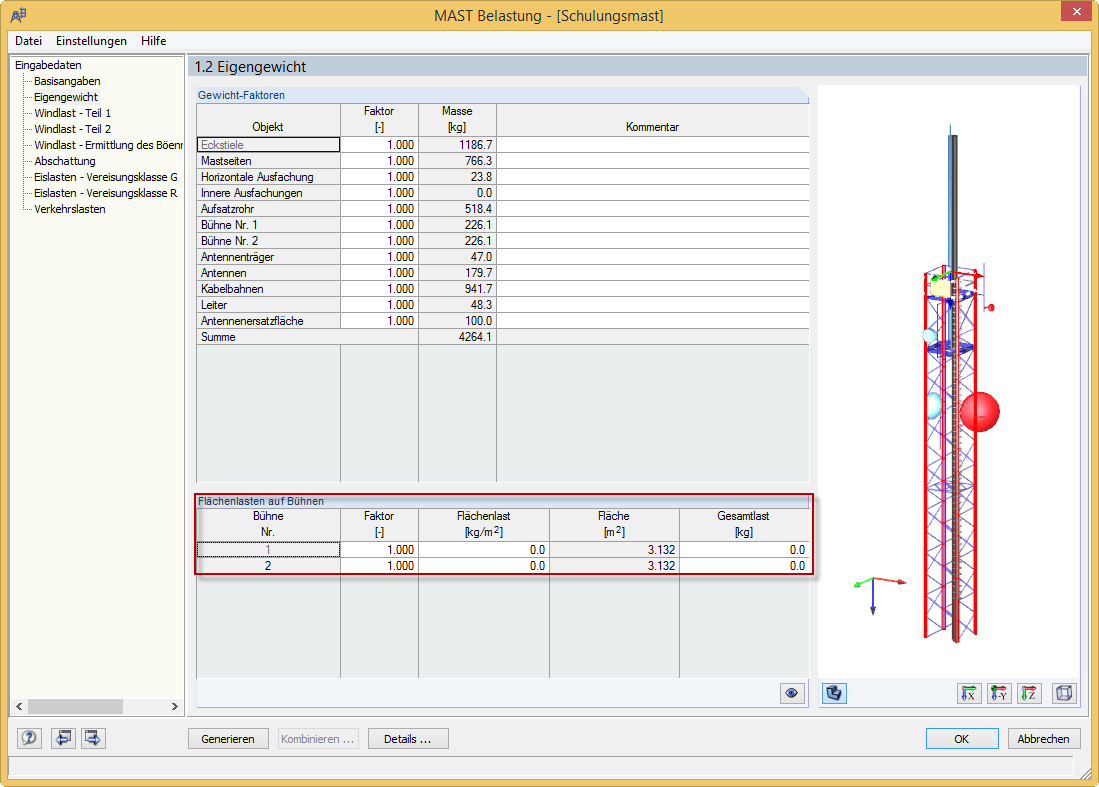Open Windlast - Teil 2 tree item
Screen dimensions: 1099x787
73,130
